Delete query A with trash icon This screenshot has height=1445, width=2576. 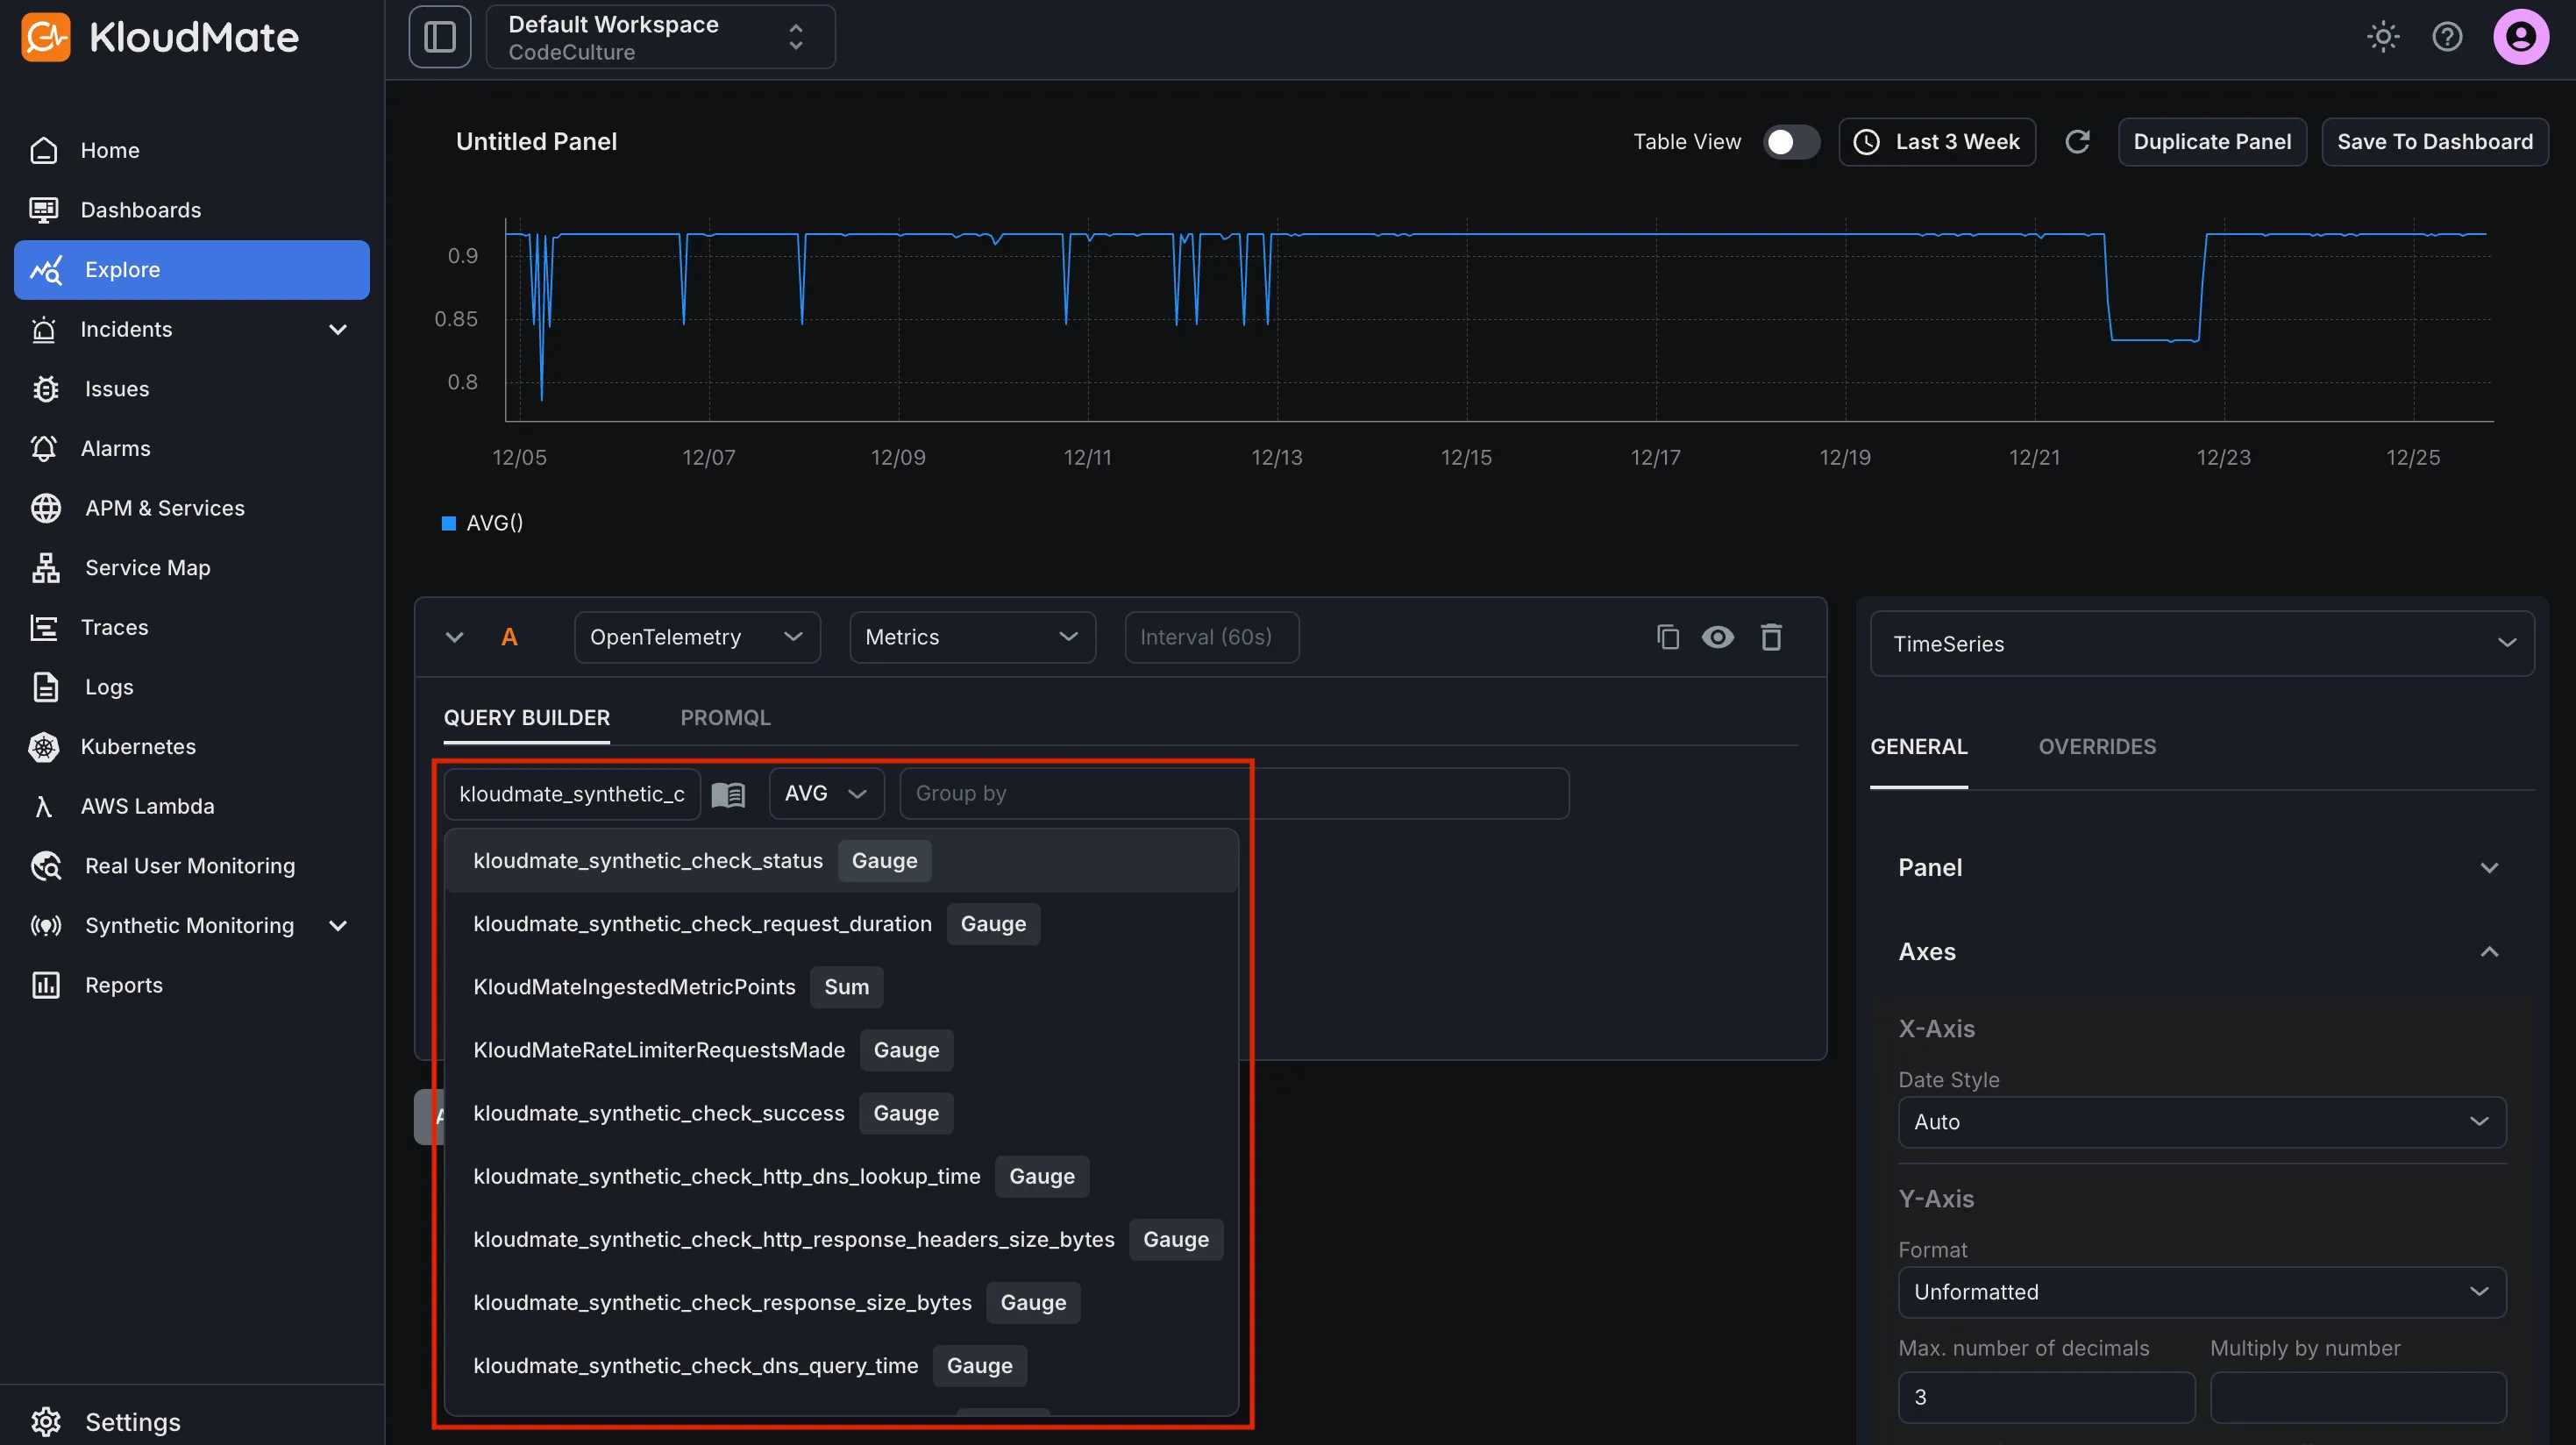[1771, 637]
